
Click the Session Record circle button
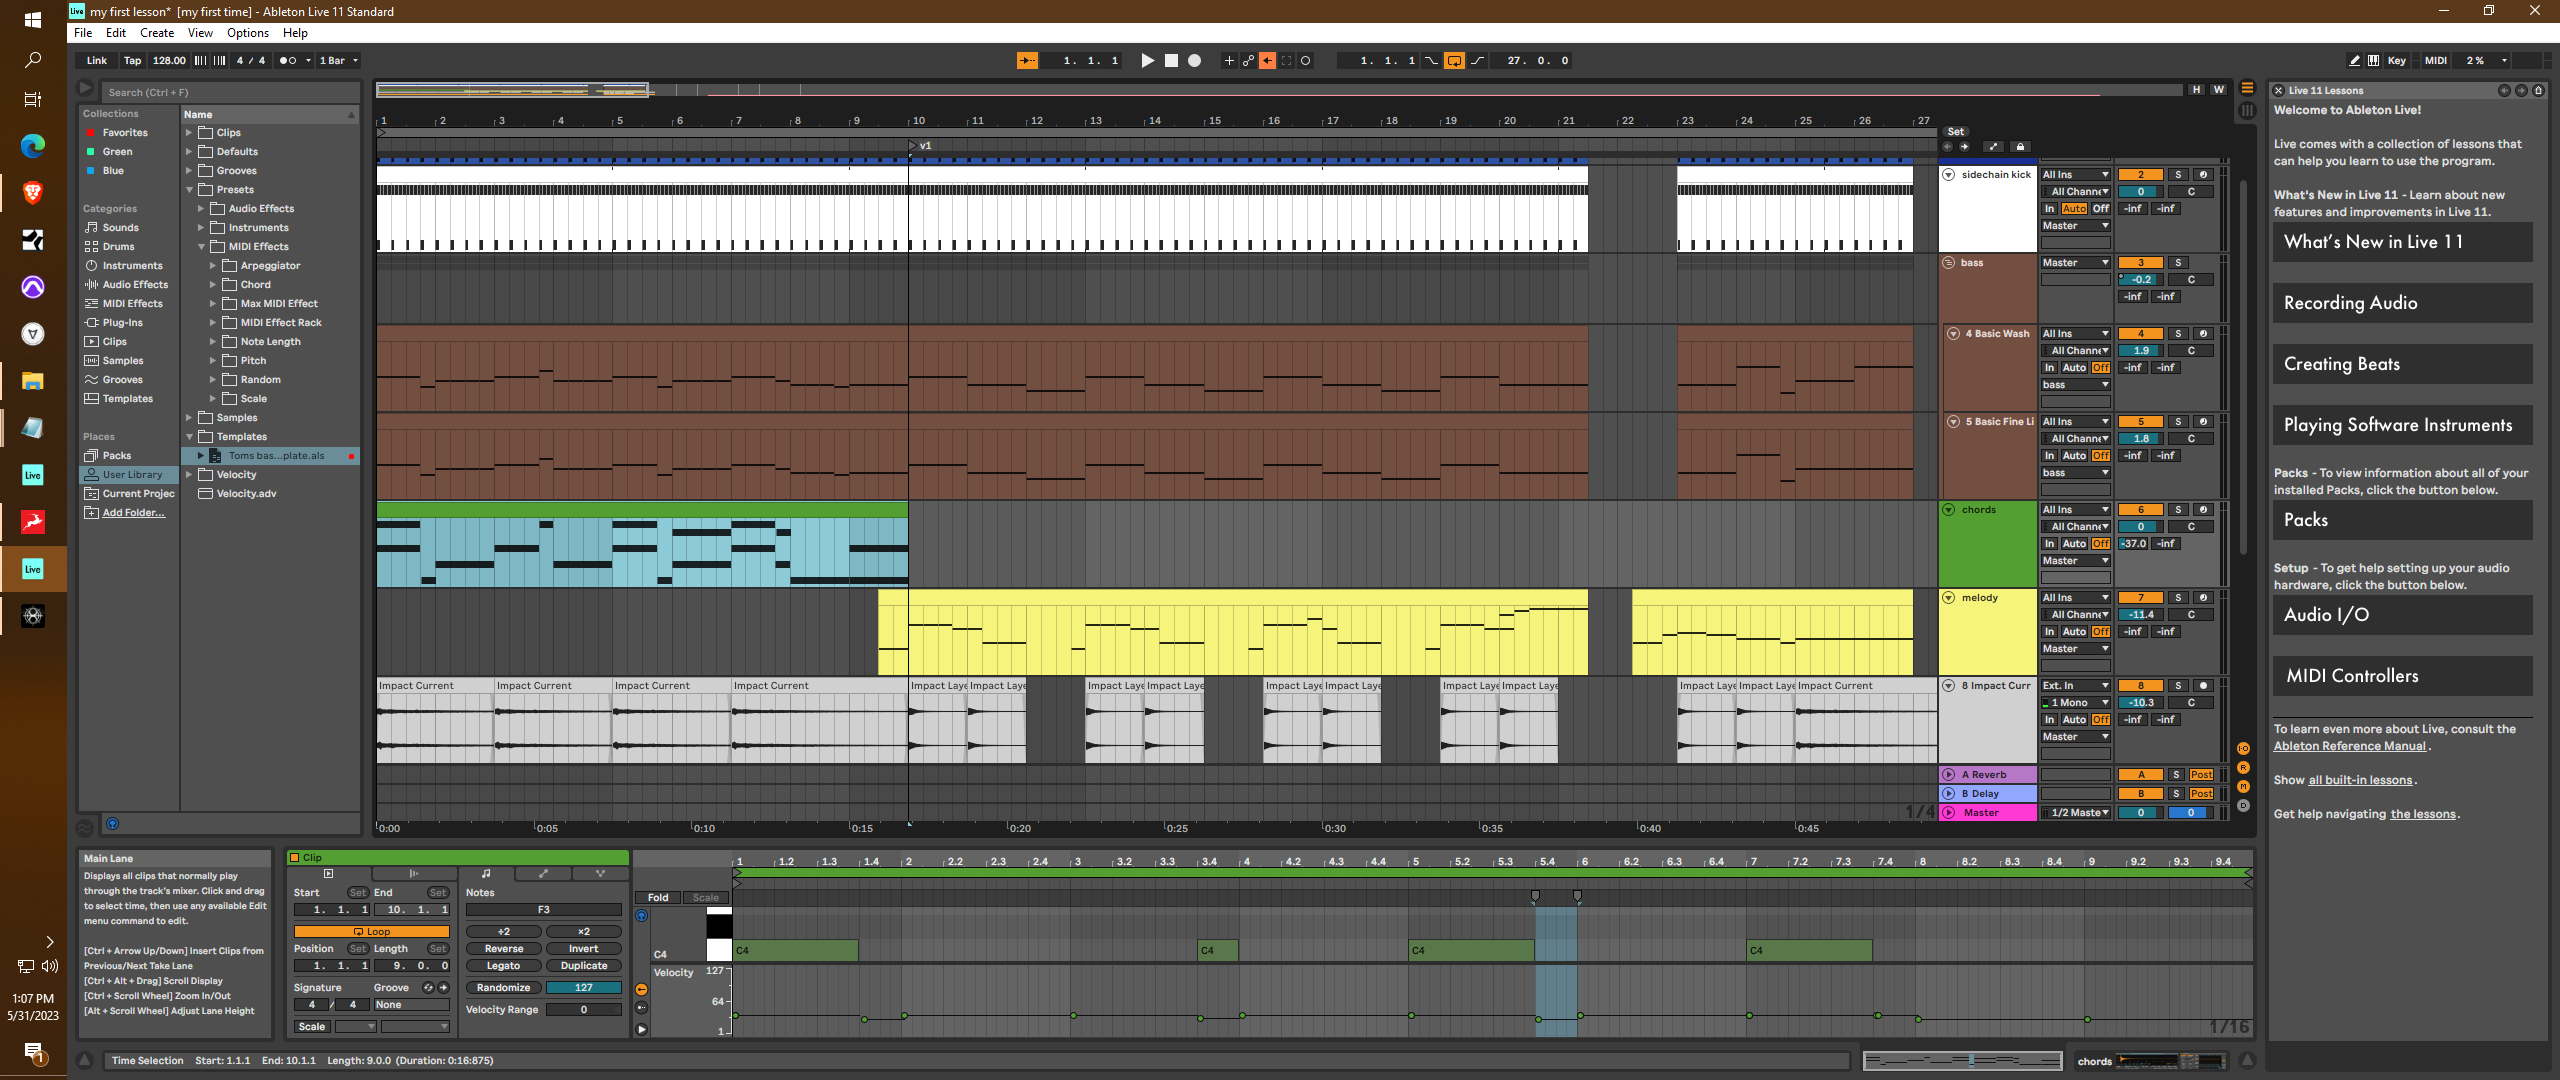[1305, 61]
